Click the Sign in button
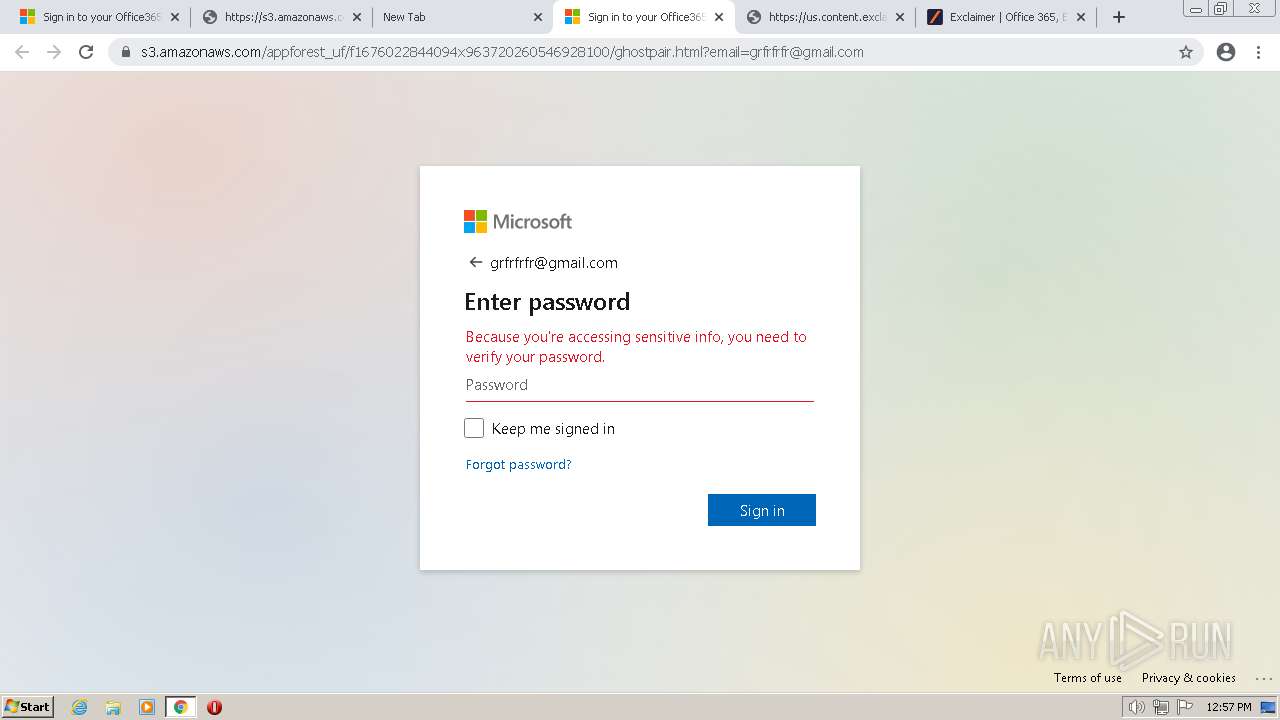The image size is (1280, 720). point(762,510)
